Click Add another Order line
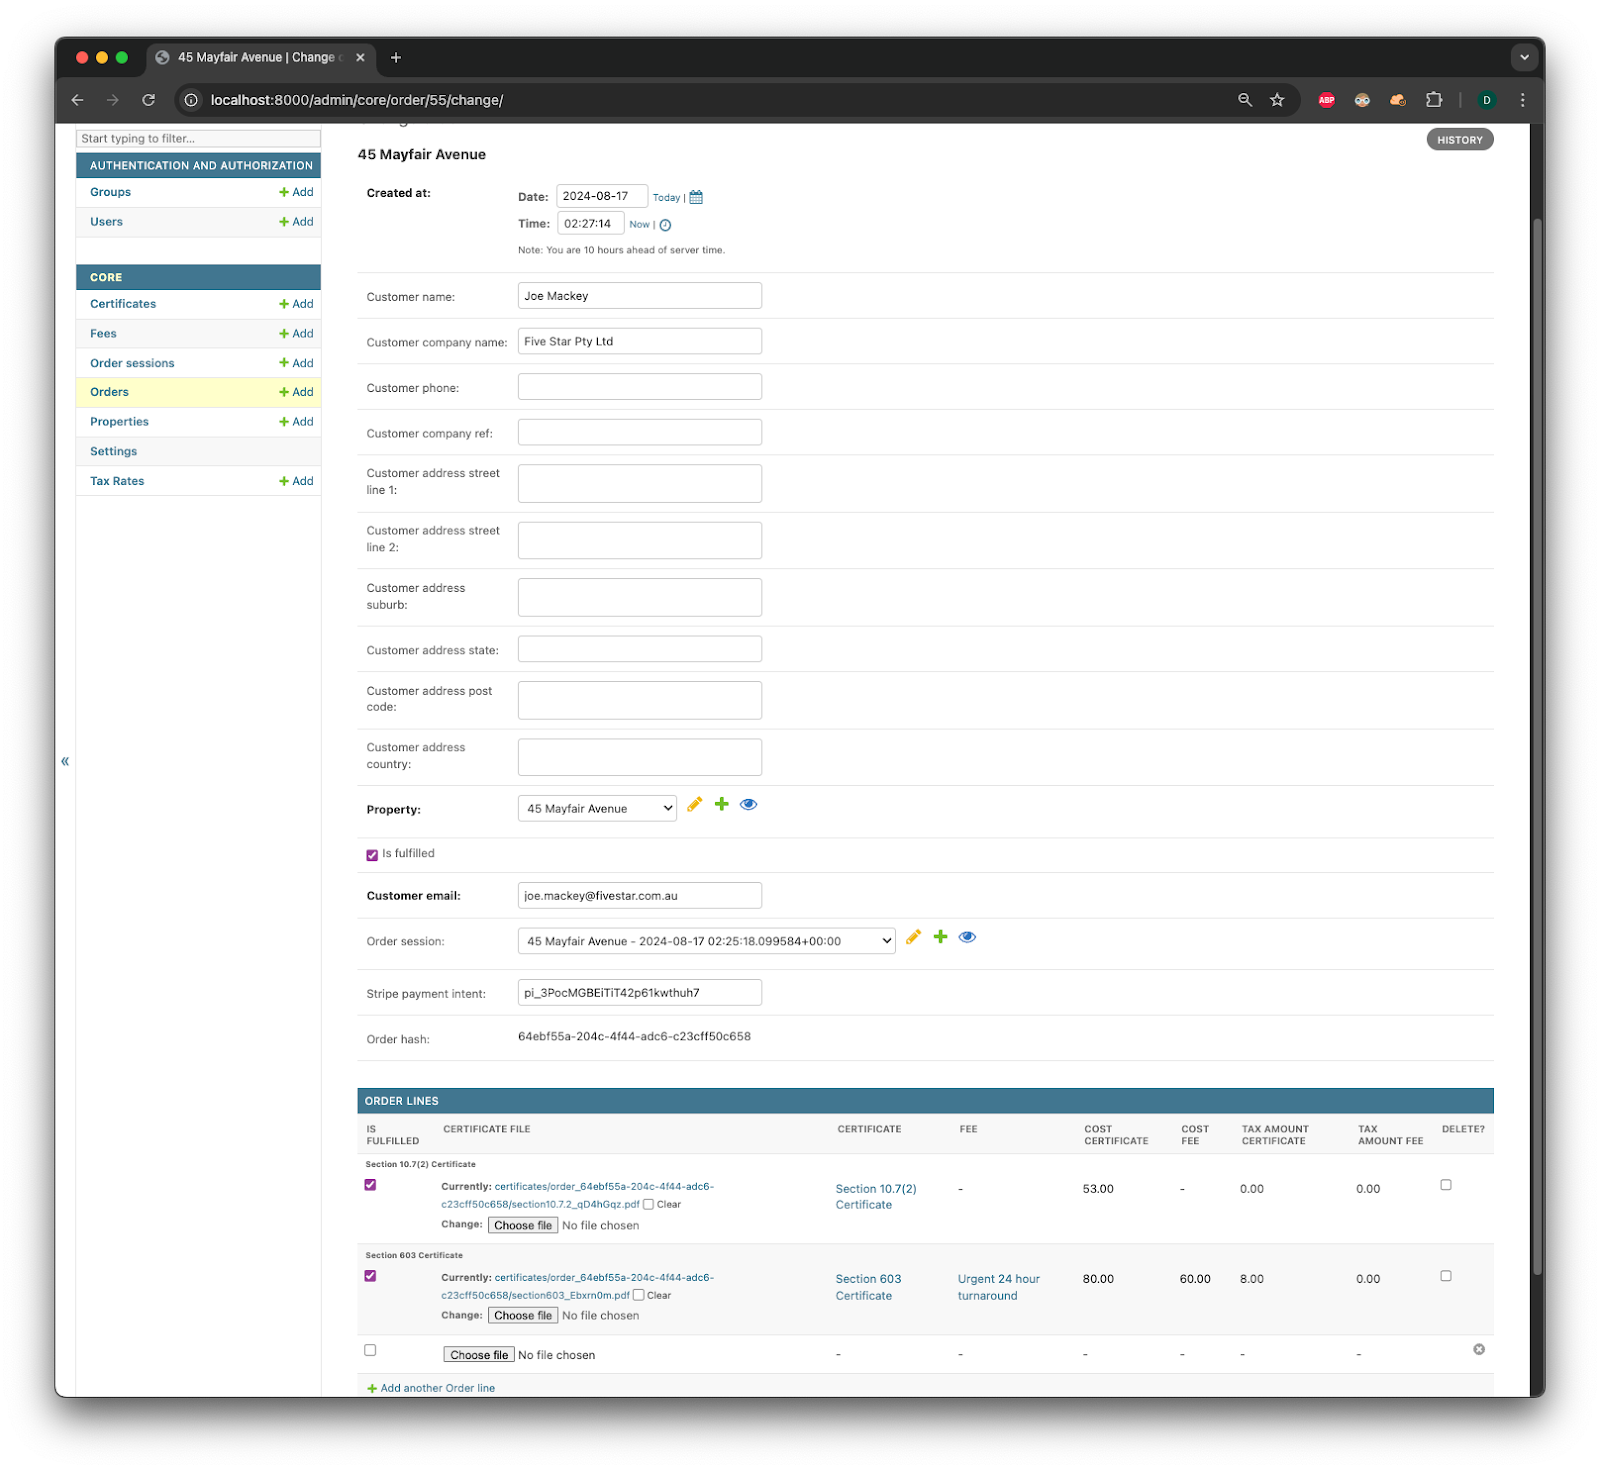 (431, 1388)
